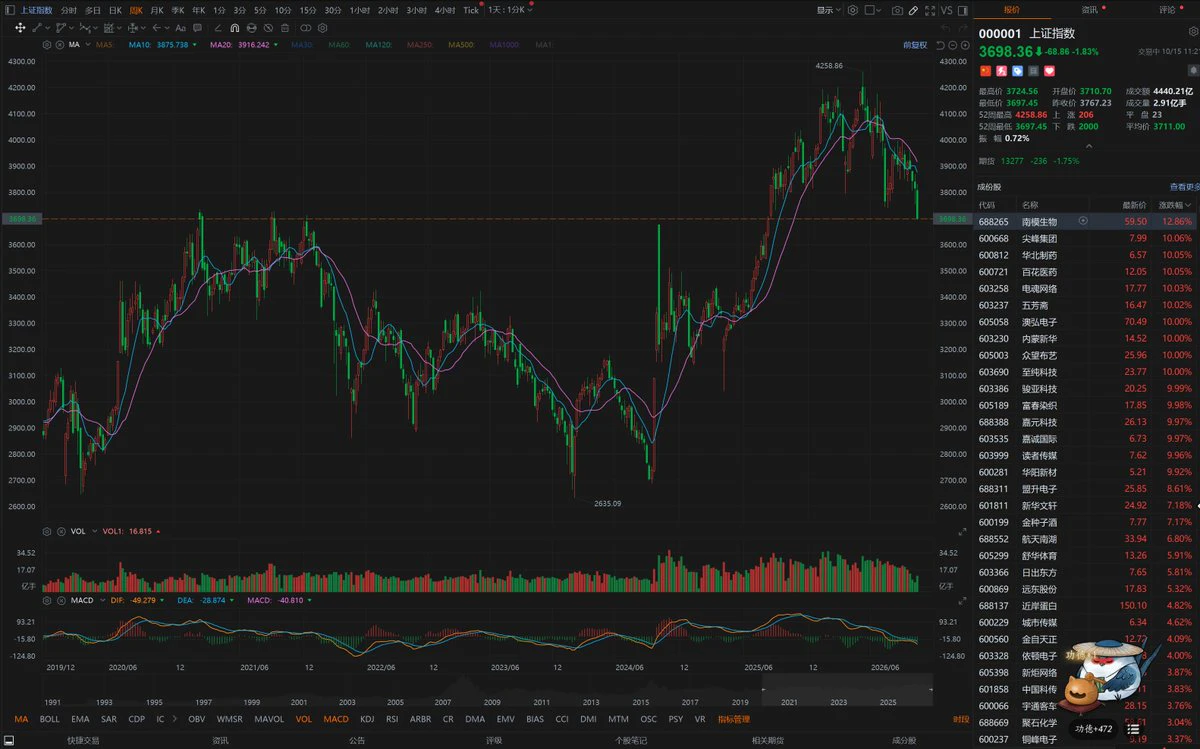Open 指标管理 indicator management

733,719
